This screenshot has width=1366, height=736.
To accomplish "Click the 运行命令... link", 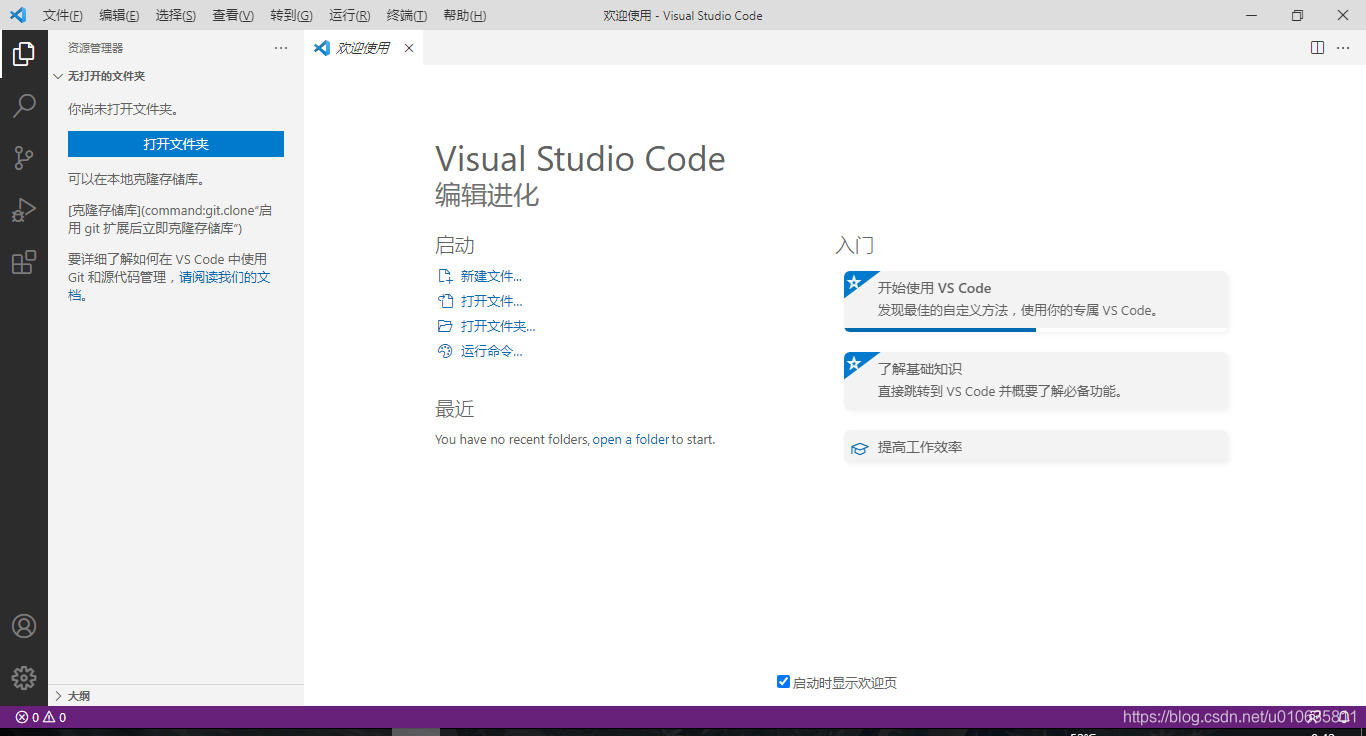I will pyautogui.click(x=491, y=351).
